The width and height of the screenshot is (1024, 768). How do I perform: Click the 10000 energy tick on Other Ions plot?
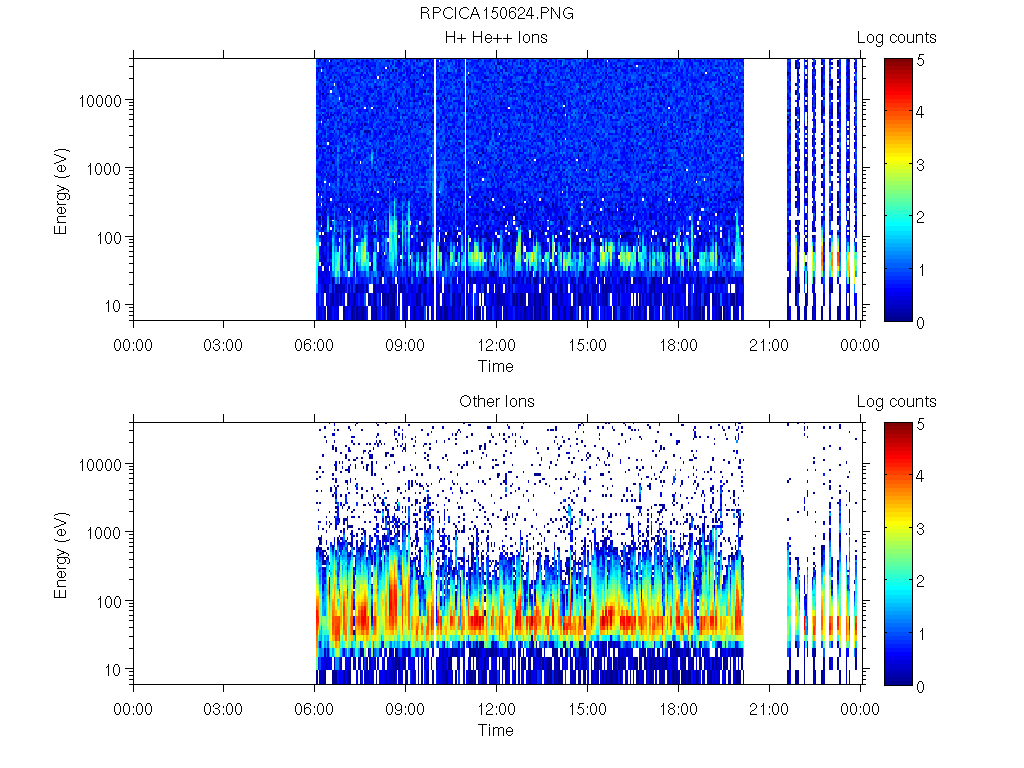[100, 465]
